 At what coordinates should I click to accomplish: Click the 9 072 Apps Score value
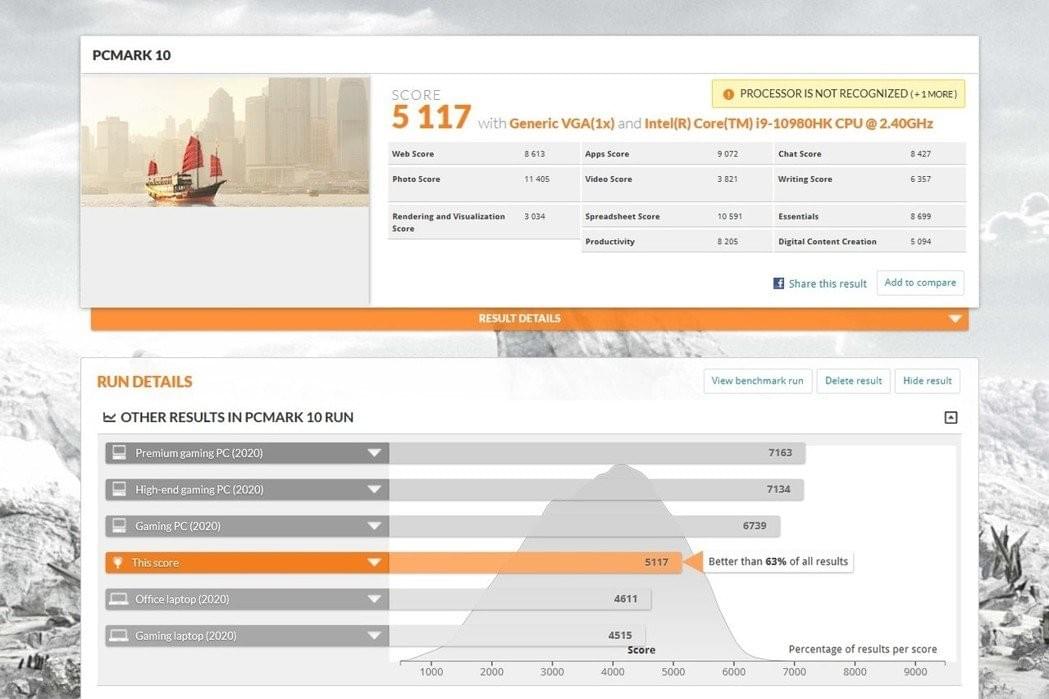click(x=727, y=154)
